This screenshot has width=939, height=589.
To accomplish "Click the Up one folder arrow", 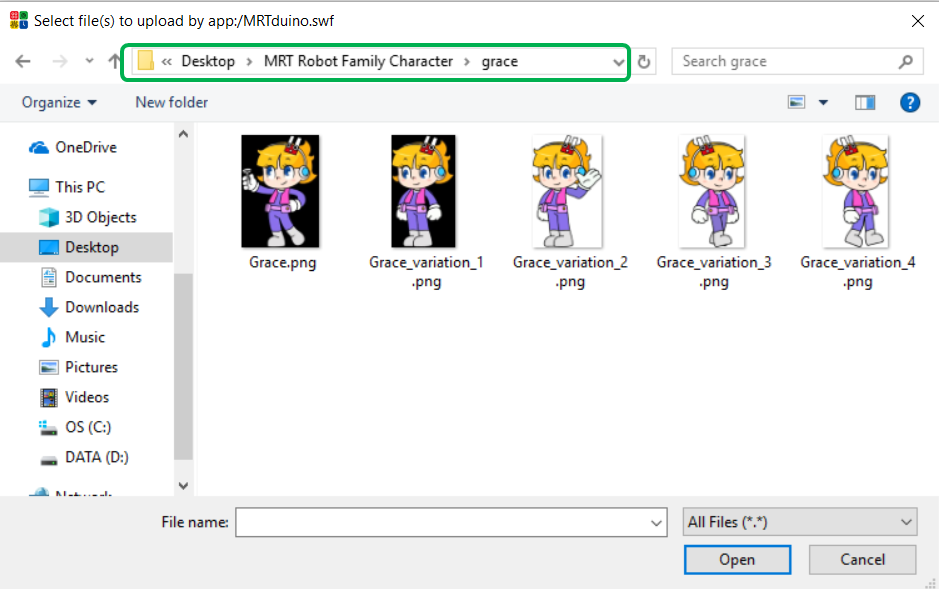I will pyautogui.click(x=114, y=61).
